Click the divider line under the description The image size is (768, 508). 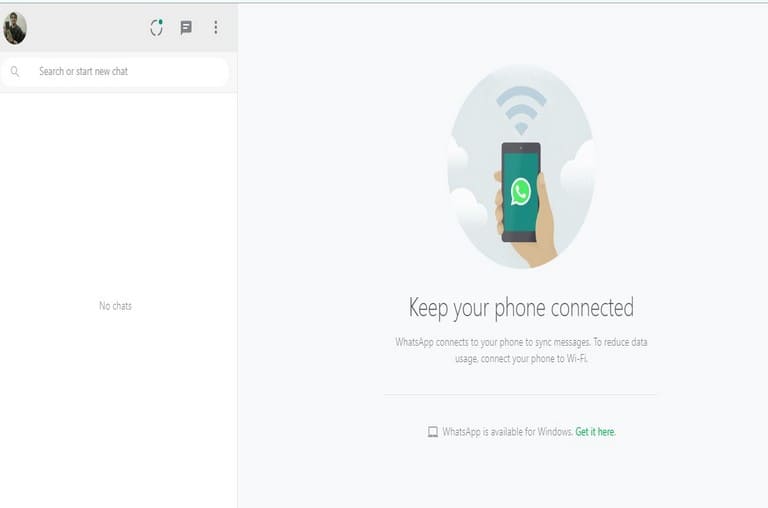point(520,394)
